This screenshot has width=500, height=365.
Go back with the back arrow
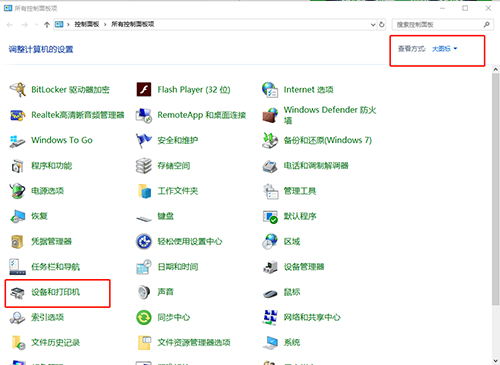(x=10, y=25)
